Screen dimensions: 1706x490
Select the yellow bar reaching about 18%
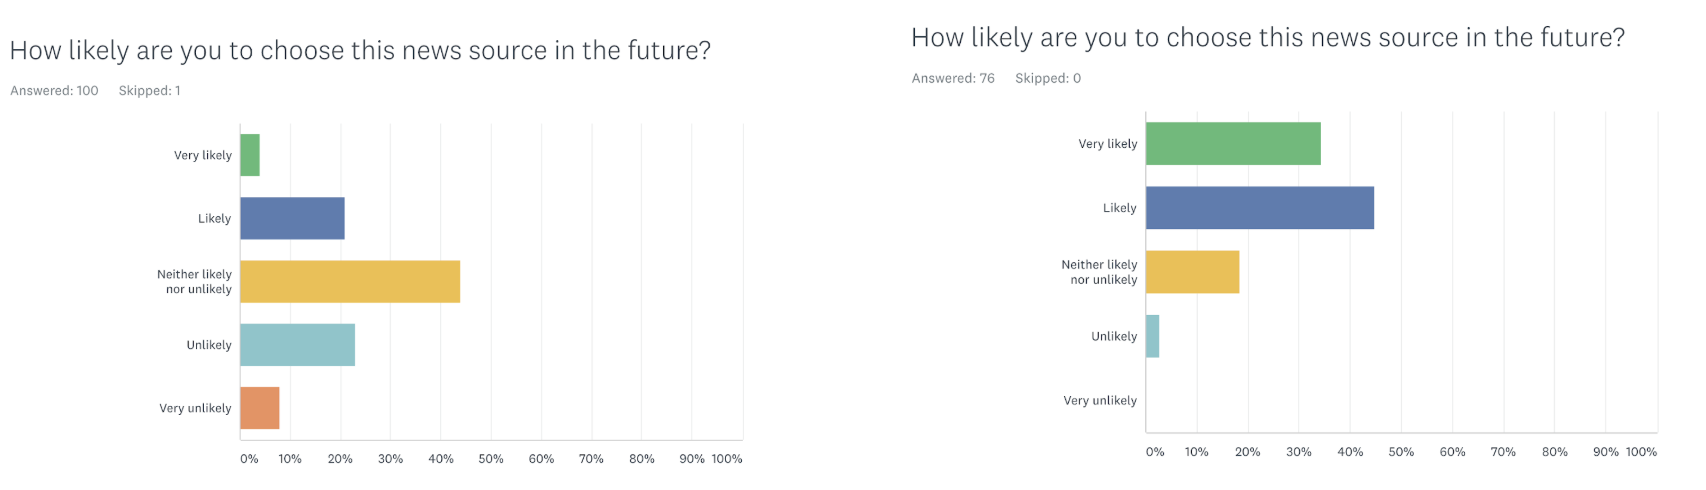(x=1192, y=272)
